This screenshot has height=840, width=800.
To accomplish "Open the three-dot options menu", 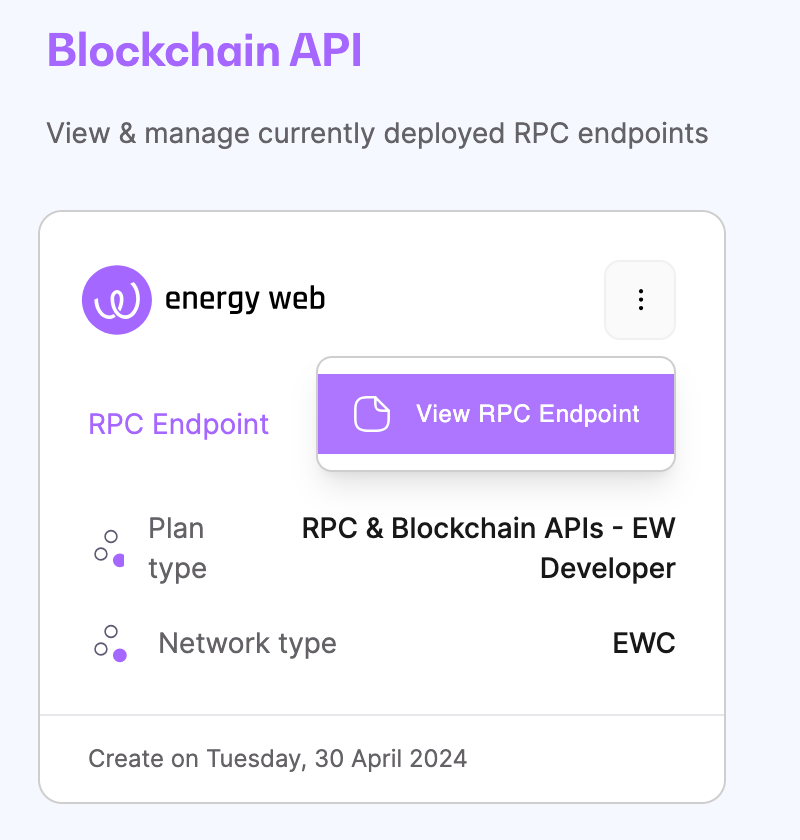I will pyautogui.click(x=640, y=299).
